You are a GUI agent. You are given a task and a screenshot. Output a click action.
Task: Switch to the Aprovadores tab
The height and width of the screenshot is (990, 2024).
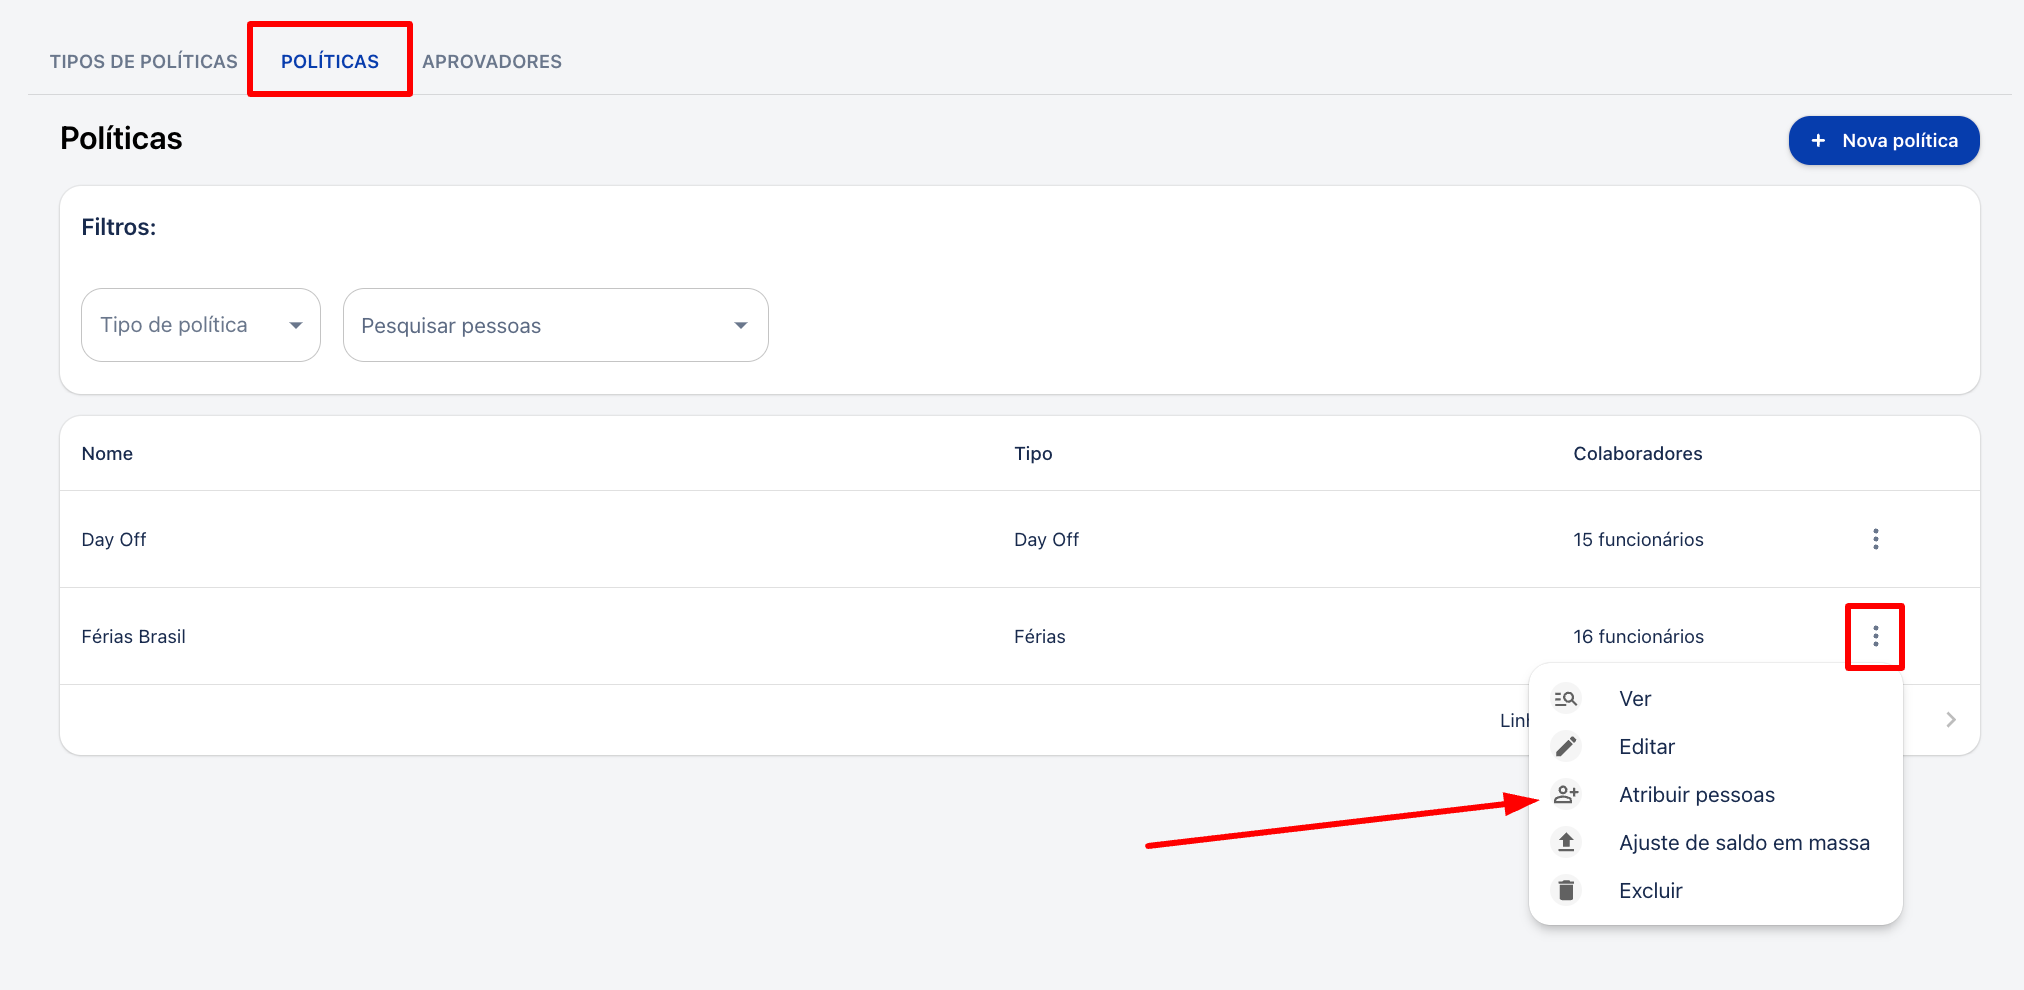pos(492,62)
